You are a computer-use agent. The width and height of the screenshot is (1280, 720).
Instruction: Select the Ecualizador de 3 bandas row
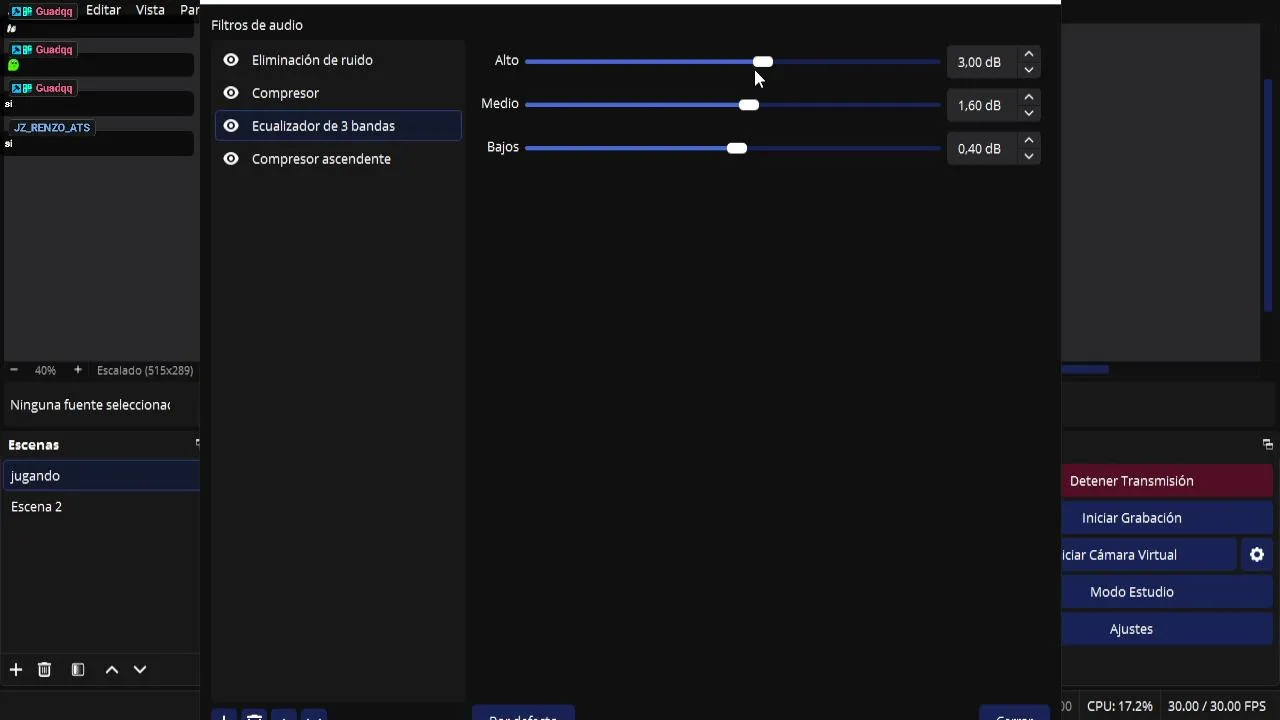(x=338, y=126)
